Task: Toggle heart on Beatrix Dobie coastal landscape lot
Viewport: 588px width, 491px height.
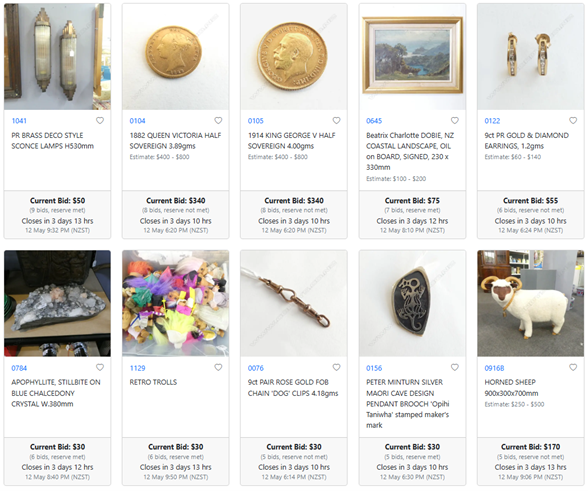Action: click(454, 120)
